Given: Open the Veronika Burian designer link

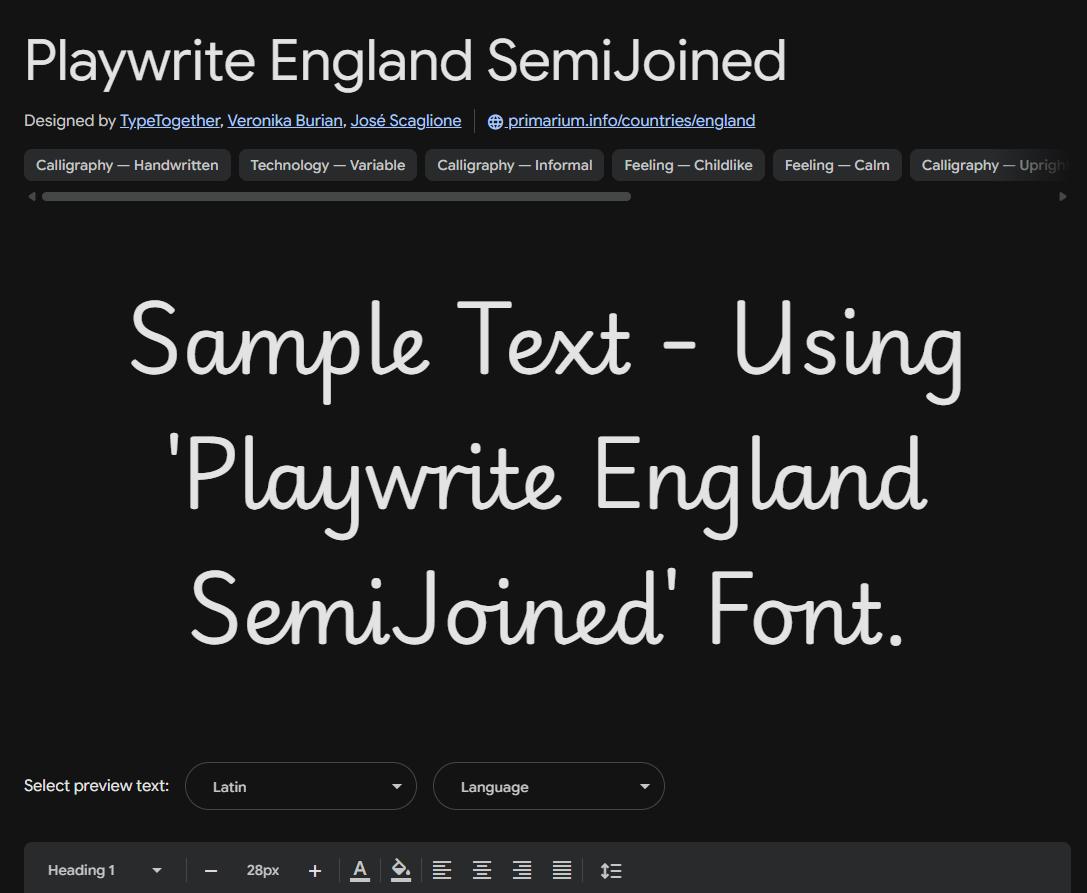Looking at the screenshot, I should coord(285,121).
